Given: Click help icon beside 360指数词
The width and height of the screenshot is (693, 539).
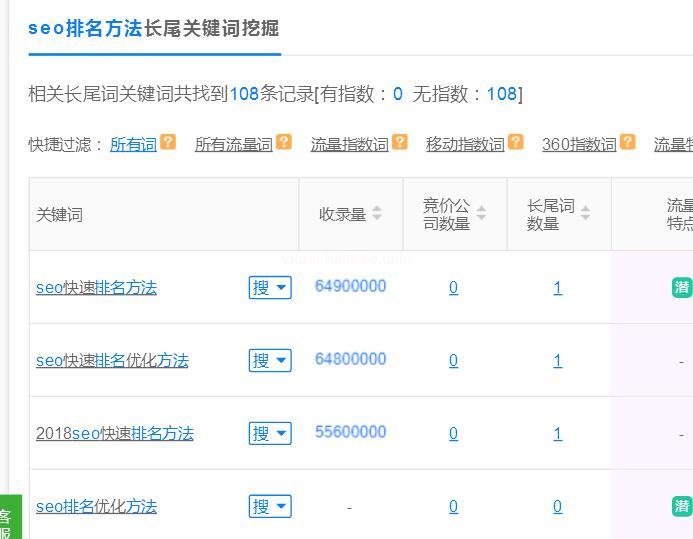Looking at the screenshot, I should (628, 143).
